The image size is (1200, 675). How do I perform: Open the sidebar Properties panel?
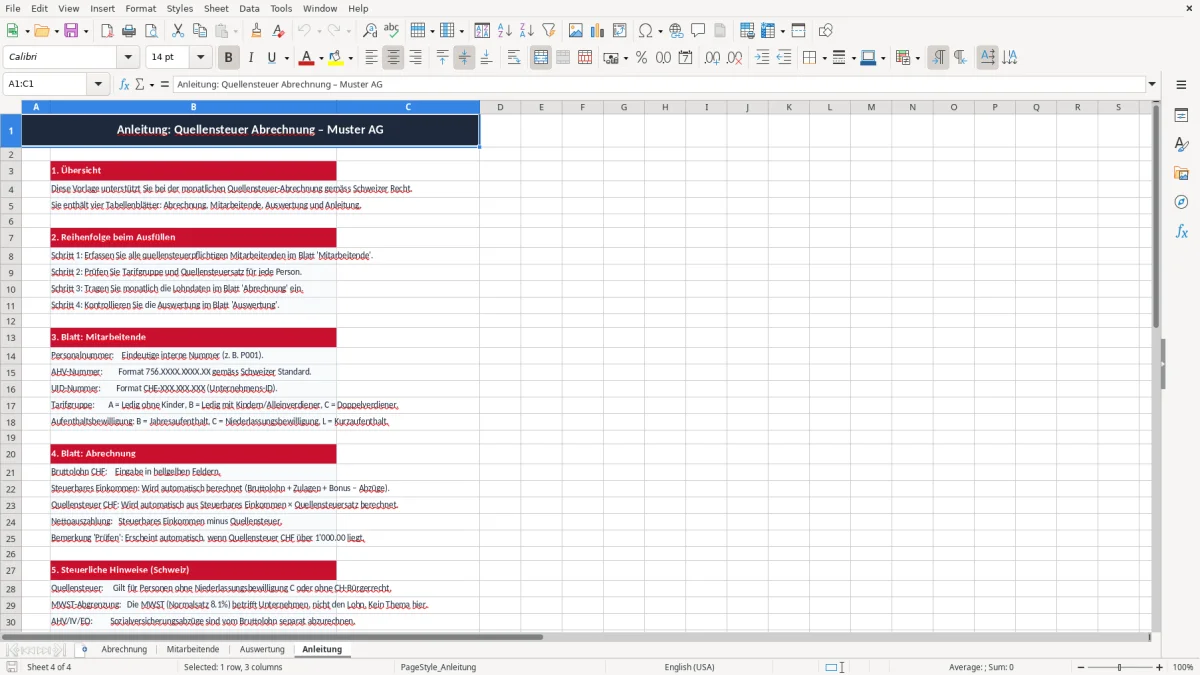(x=1181, y=116)
